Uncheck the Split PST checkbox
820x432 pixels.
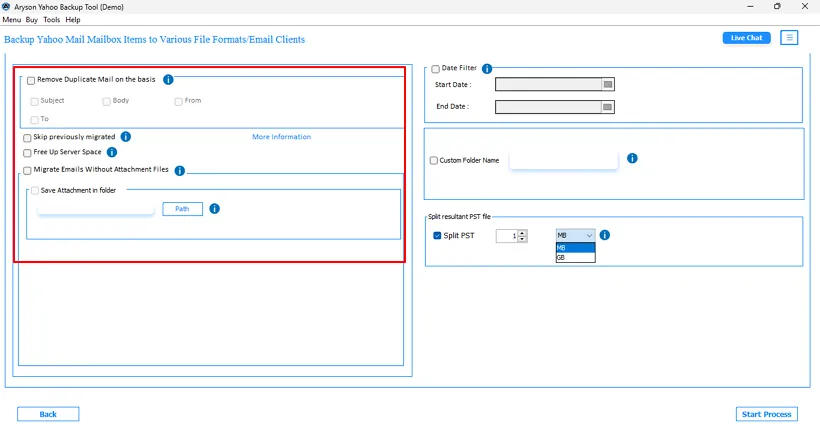click(437, 236)
